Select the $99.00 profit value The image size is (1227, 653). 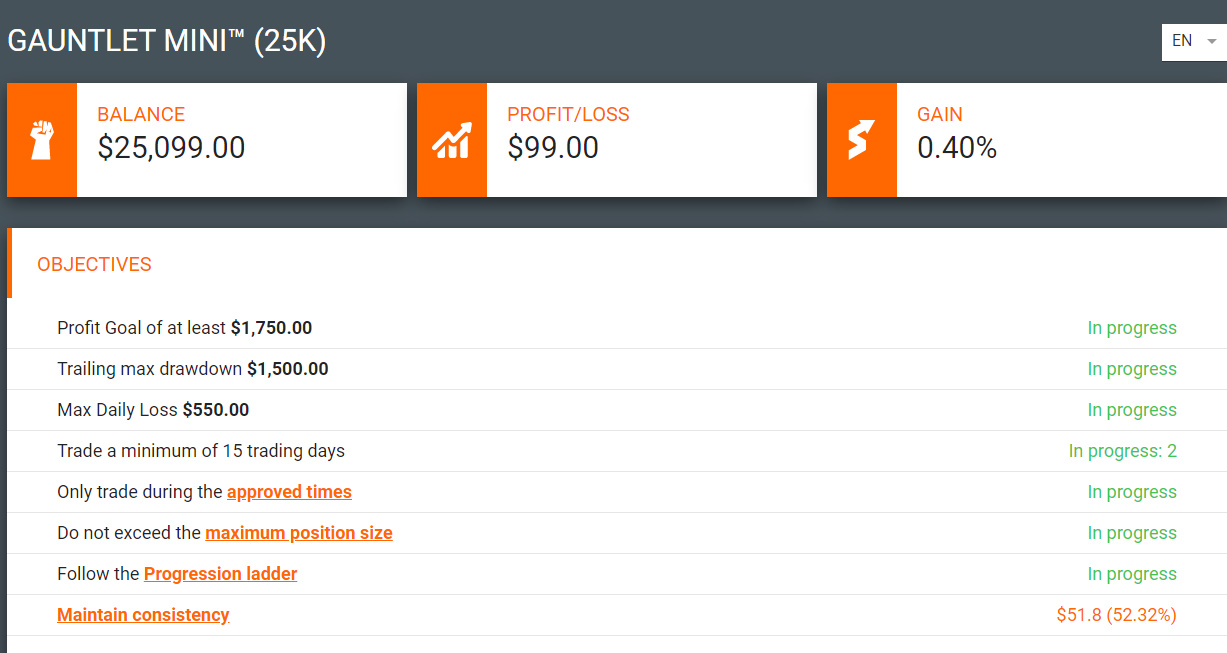[x=553, y=148]
